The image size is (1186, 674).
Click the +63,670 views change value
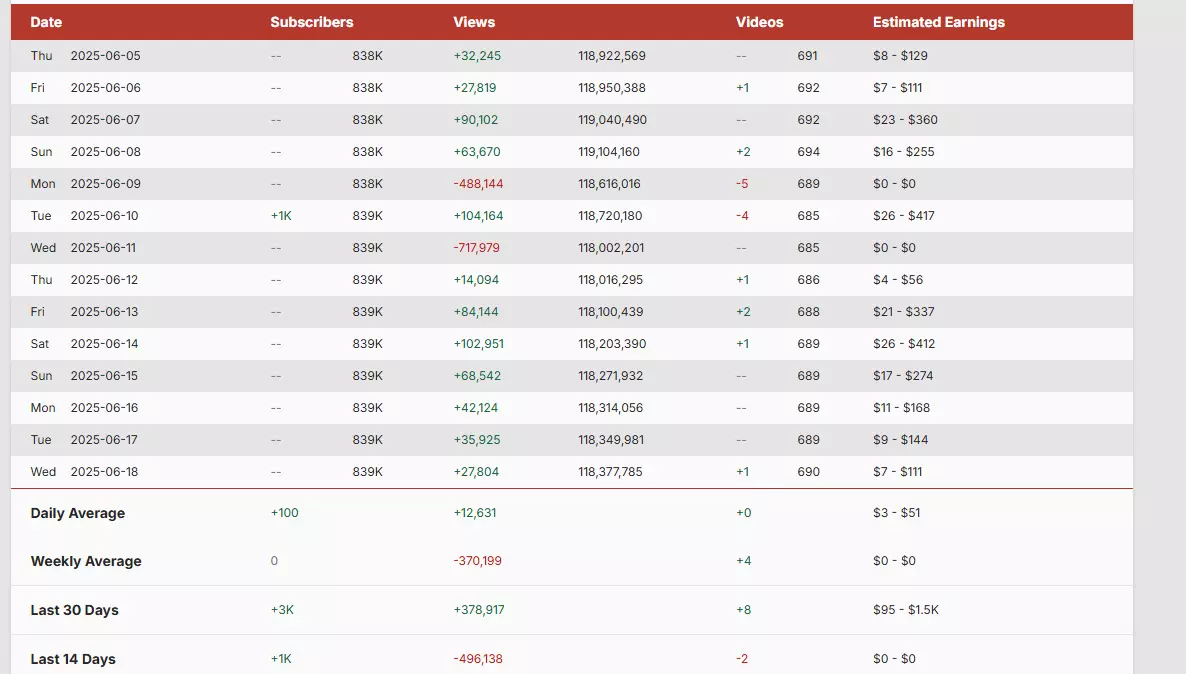[x=477, y=151]
